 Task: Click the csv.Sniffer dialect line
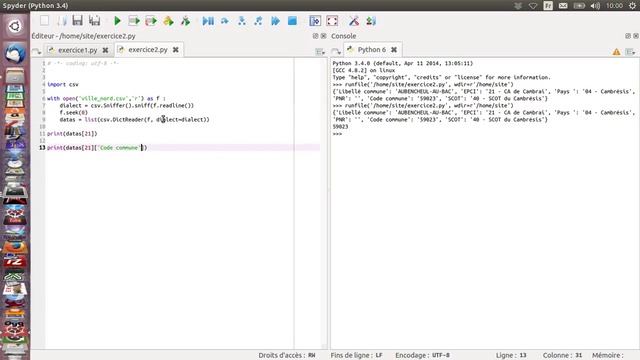tap(127, 105)
